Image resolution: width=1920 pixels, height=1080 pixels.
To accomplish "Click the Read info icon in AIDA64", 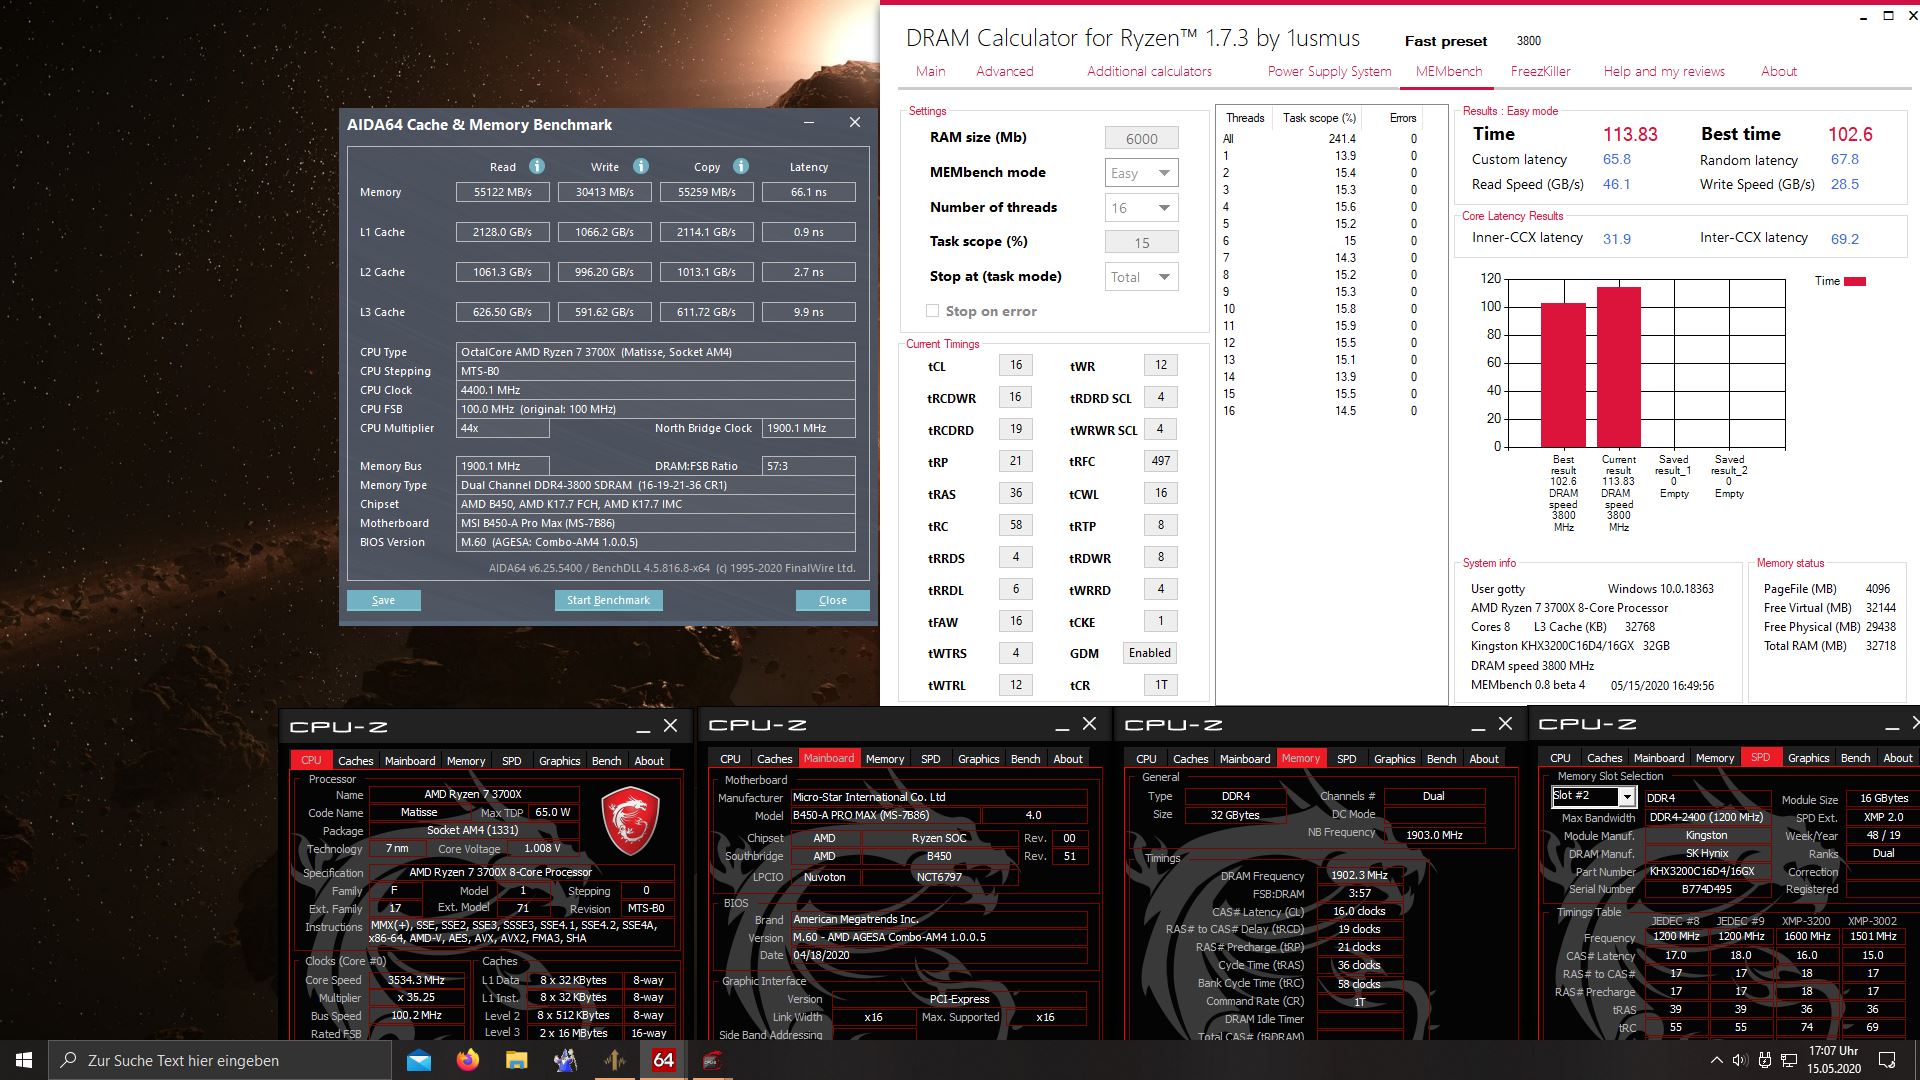I will point(534,165).
